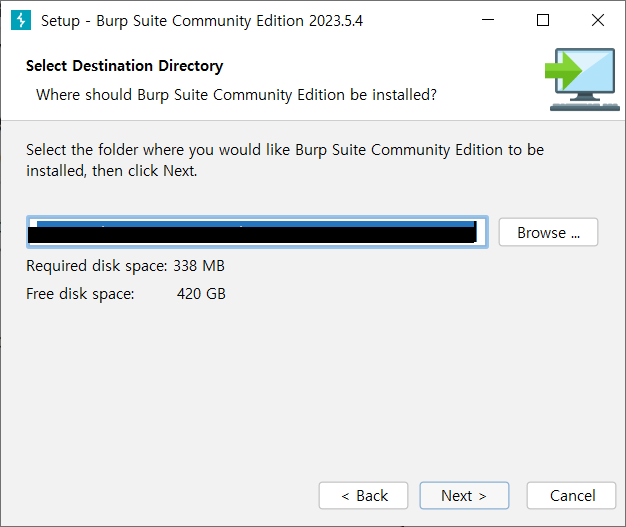626x527 pixels.
Task: Click the '420 GB' free space value
Action: pos(201,294)
